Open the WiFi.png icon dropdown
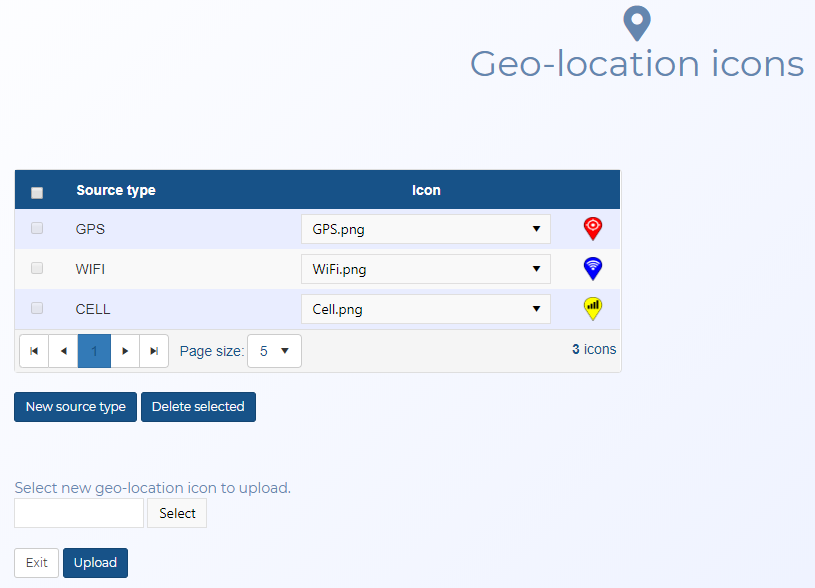This screenshot has height=588, width=815. (x=425, y=269)
